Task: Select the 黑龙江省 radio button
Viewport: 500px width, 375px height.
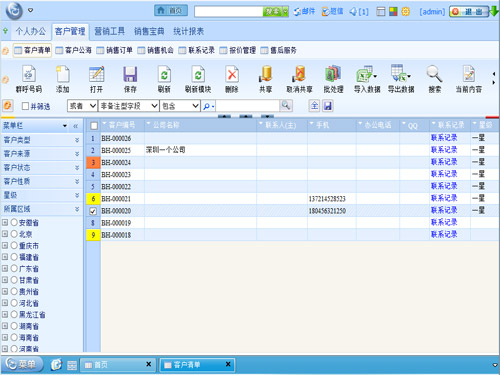Action: [14, 314]
